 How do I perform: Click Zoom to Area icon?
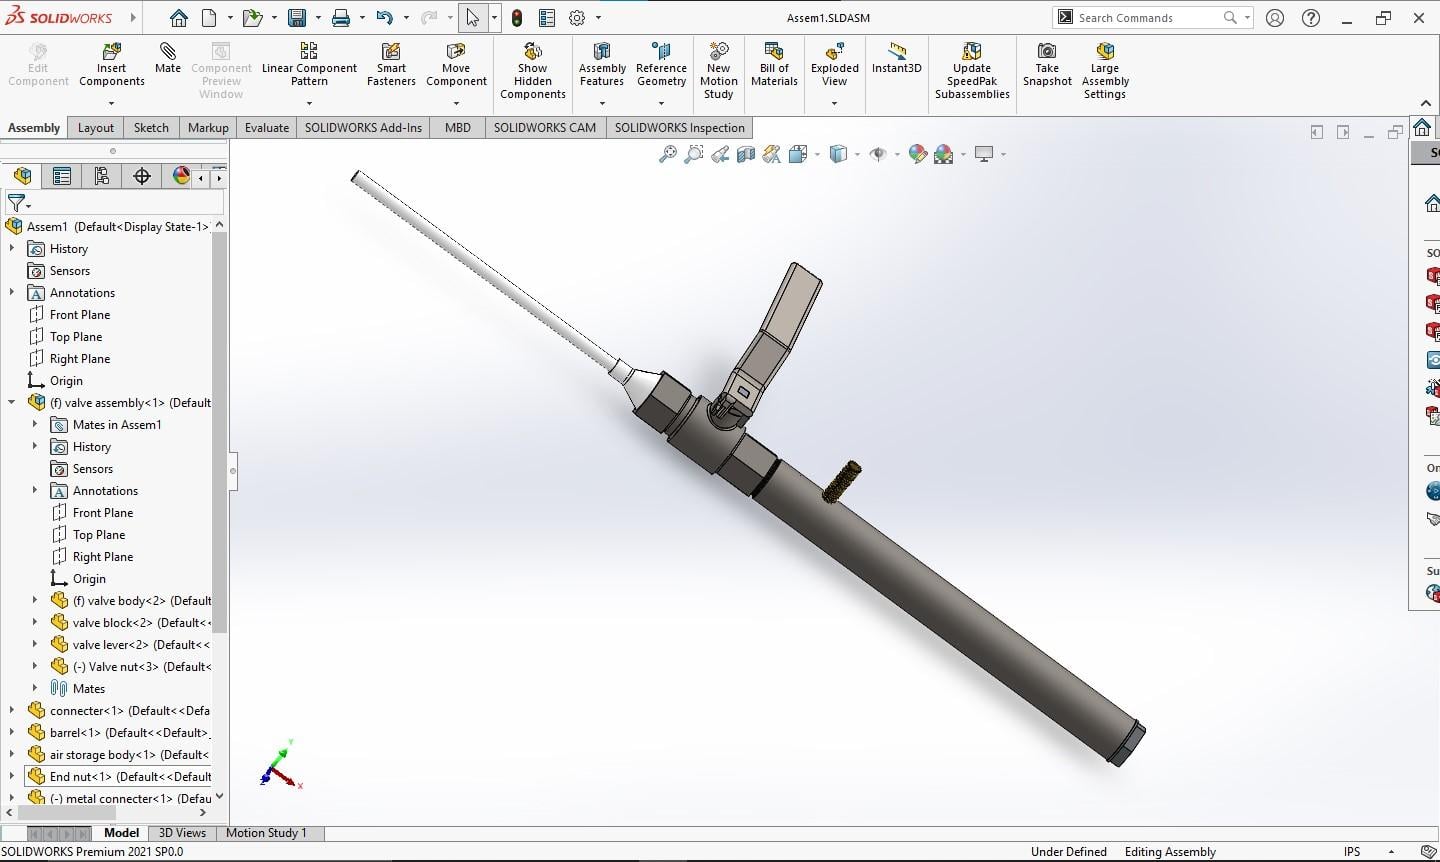pos(693,154)
